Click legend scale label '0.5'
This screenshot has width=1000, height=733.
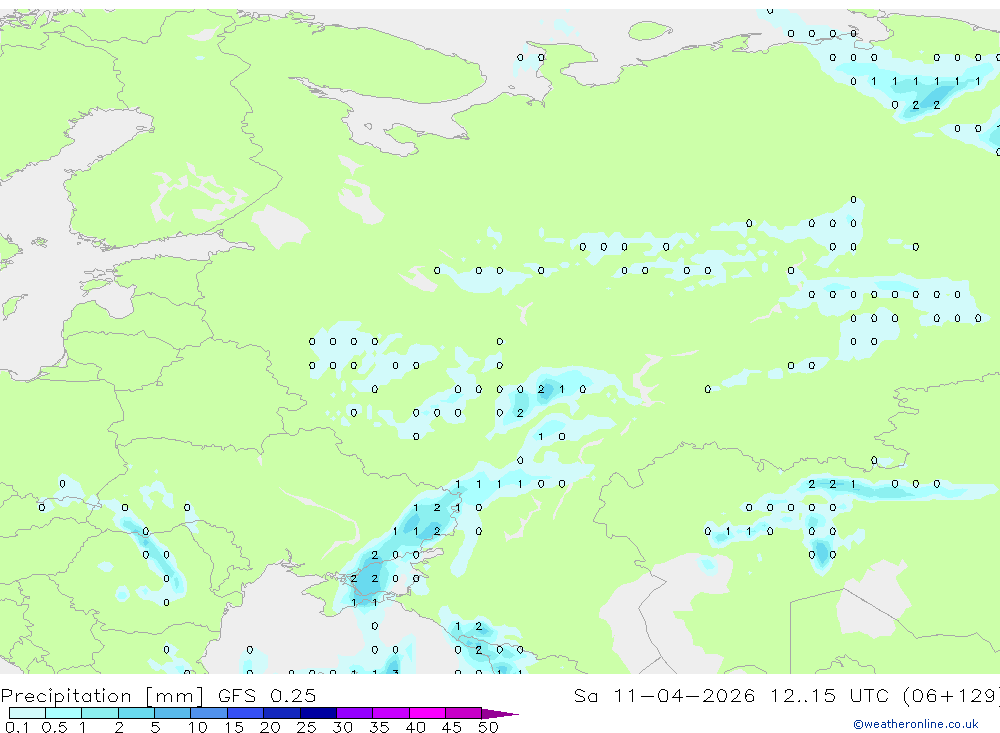(x=54, y=727)
